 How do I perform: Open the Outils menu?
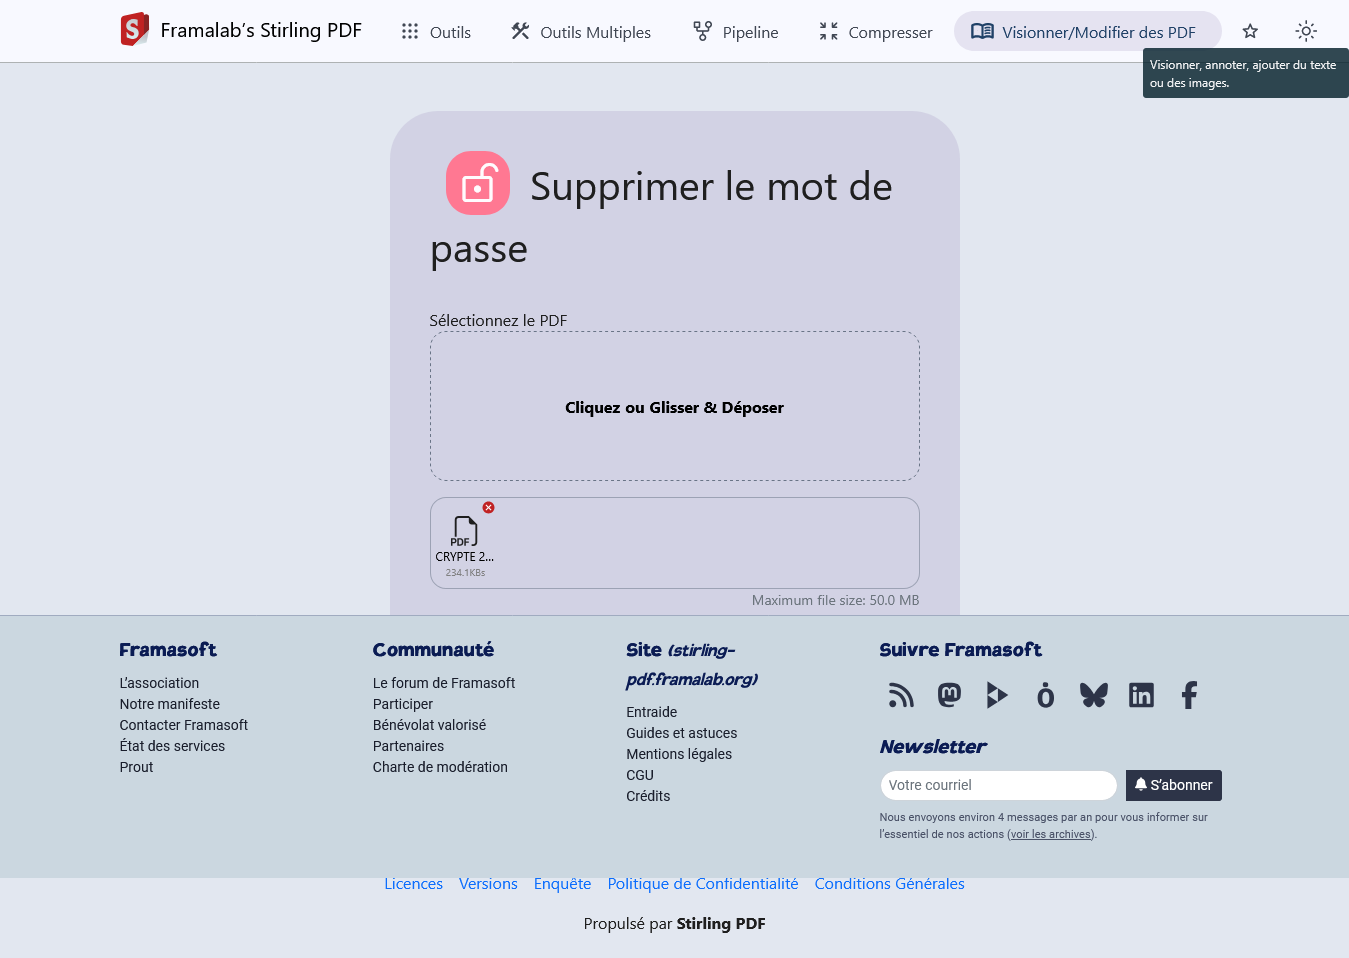[436, 32]
